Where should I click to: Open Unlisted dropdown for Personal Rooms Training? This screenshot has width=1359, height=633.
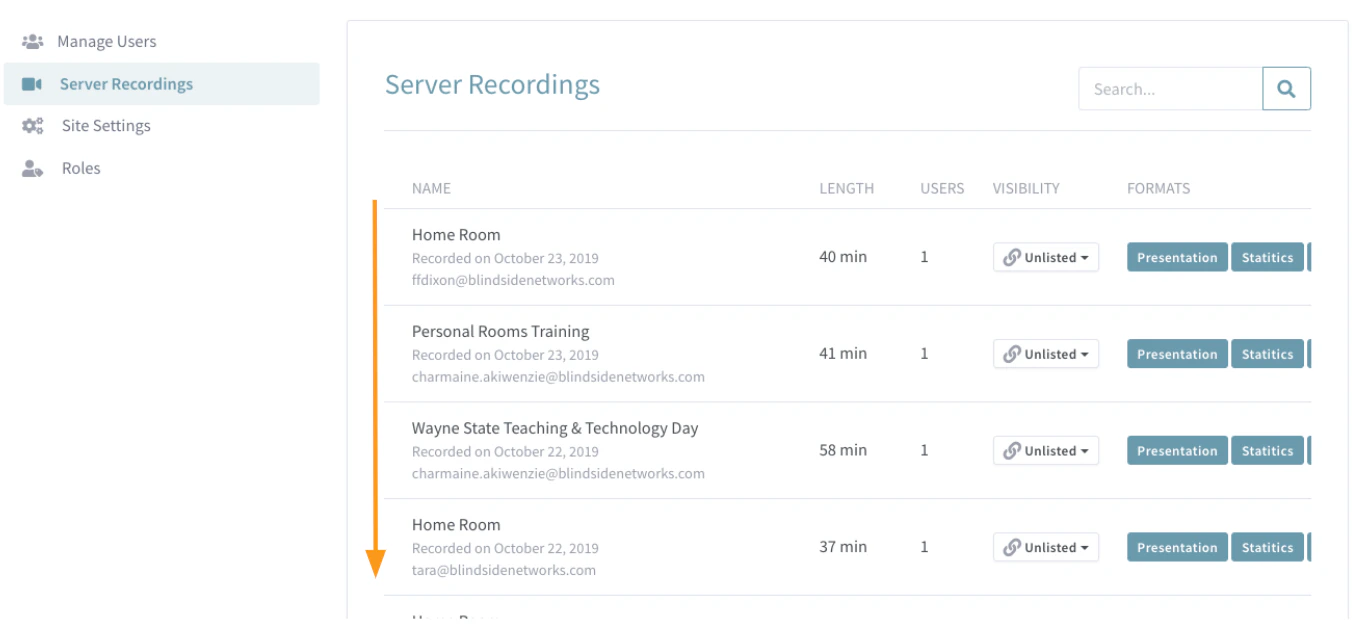point(1045,354)
